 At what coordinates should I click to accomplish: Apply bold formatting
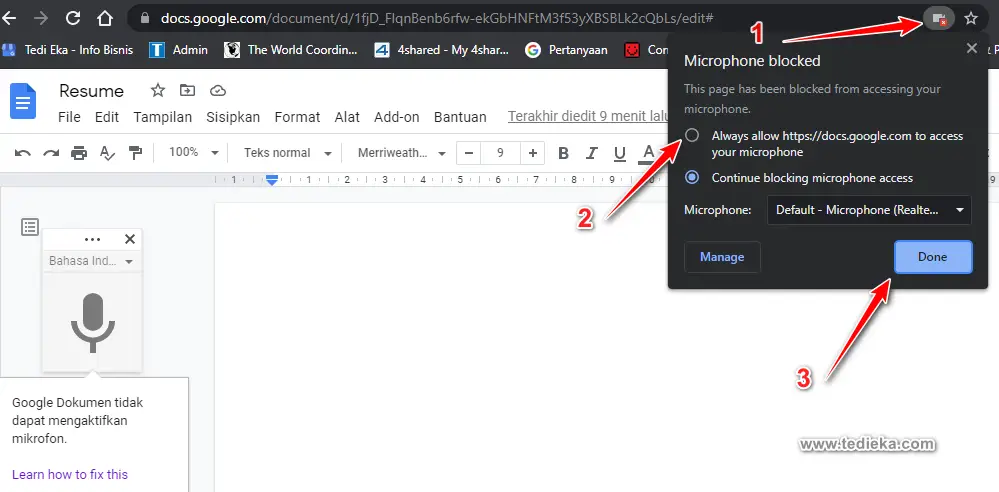pos(563,153)
